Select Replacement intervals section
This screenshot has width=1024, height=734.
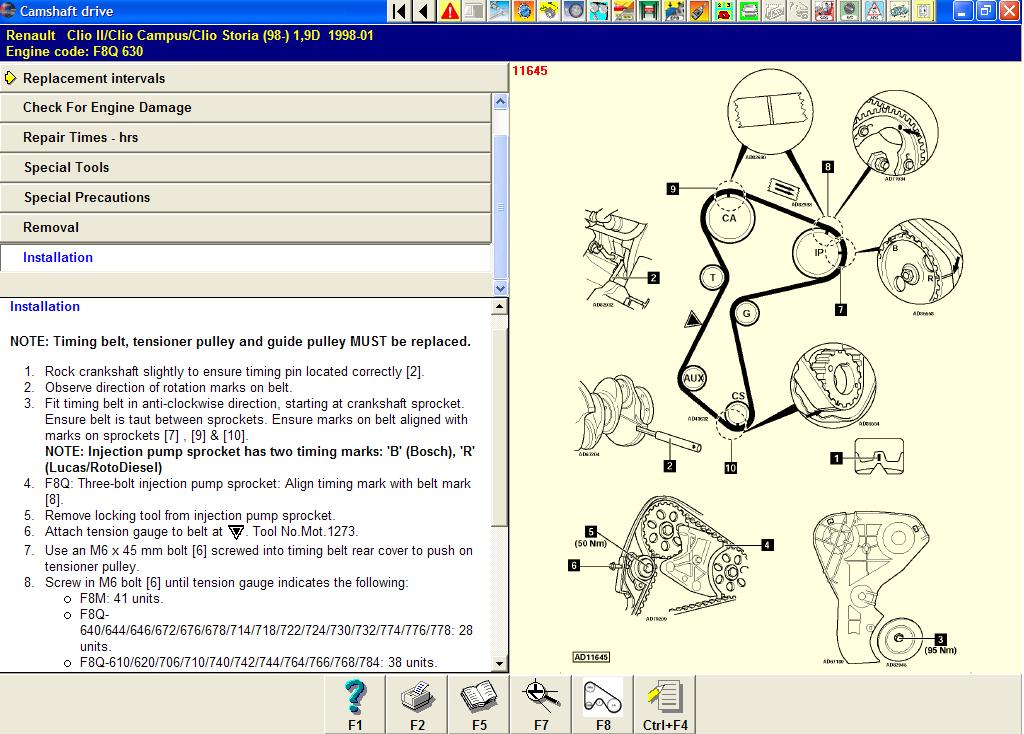tap(253, 78)
